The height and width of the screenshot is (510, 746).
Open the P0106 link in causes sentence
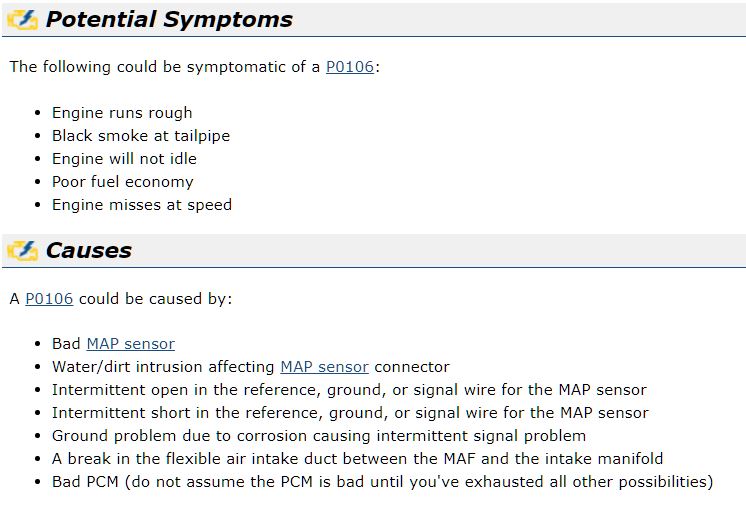(x=49, y=298)
